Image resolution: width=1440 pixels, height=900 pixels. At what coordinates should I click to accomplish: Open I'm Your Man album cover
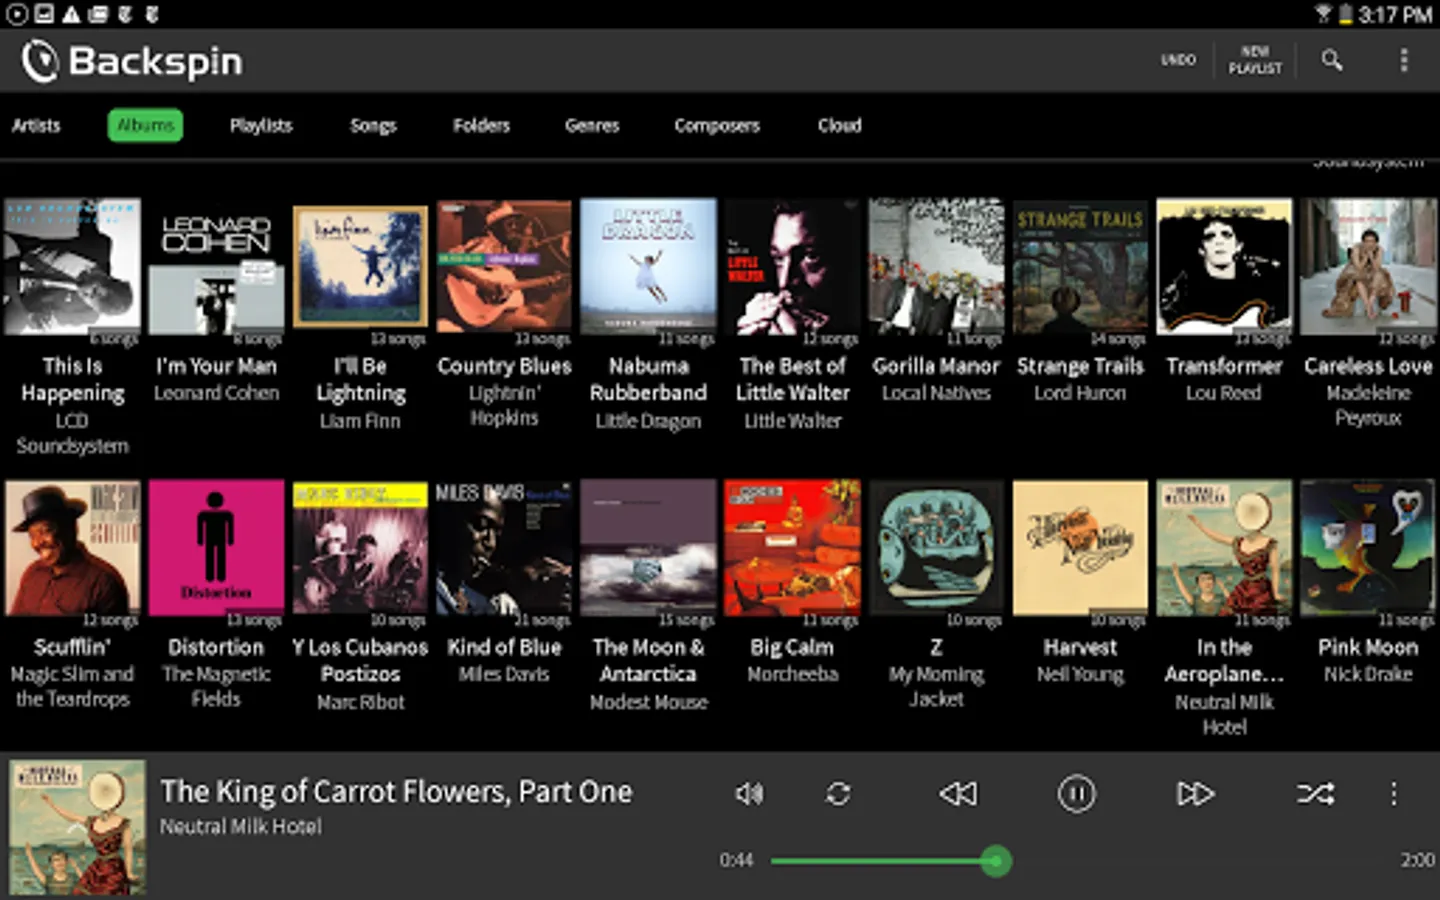216,266
